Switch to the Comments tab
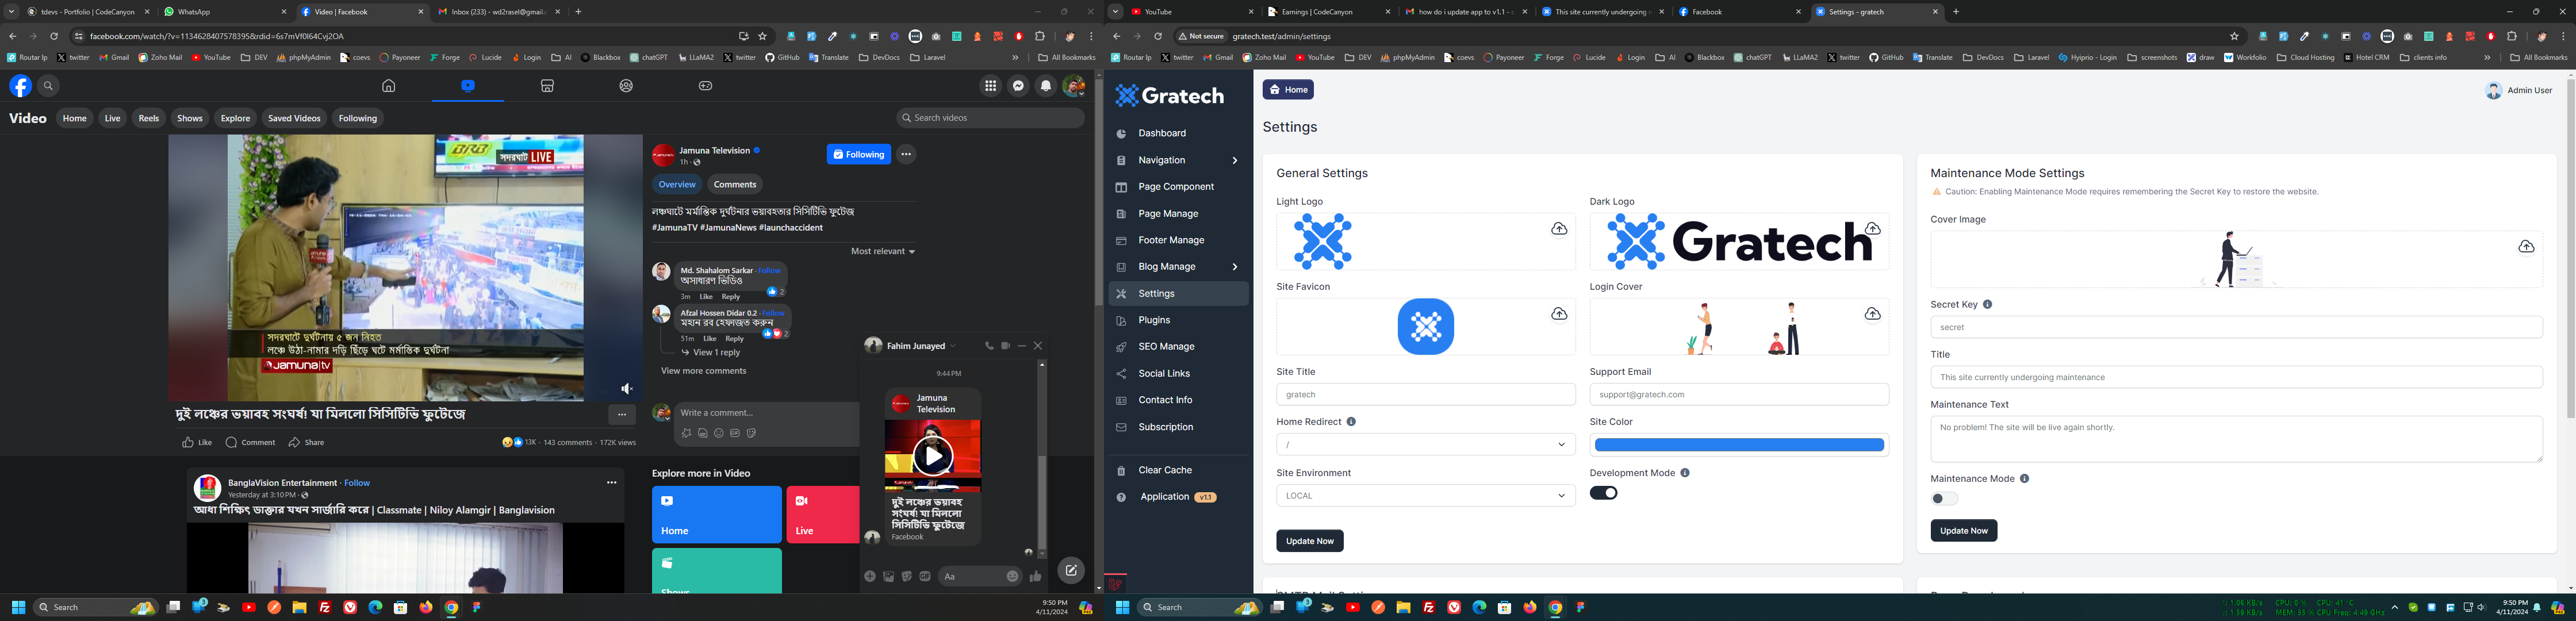The height and width of the screenshot is (621, 2576). [x=735, y=184]
